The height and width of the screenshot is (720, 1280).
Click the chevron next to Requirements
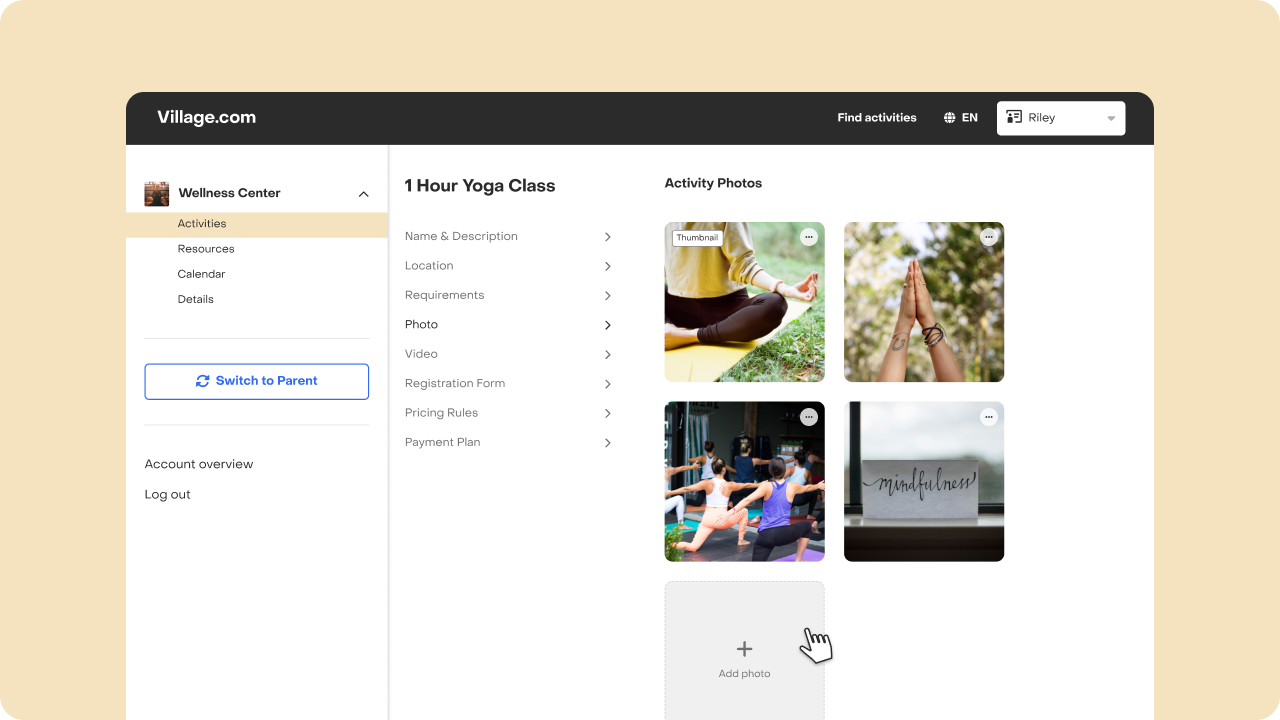coord(608,296)
